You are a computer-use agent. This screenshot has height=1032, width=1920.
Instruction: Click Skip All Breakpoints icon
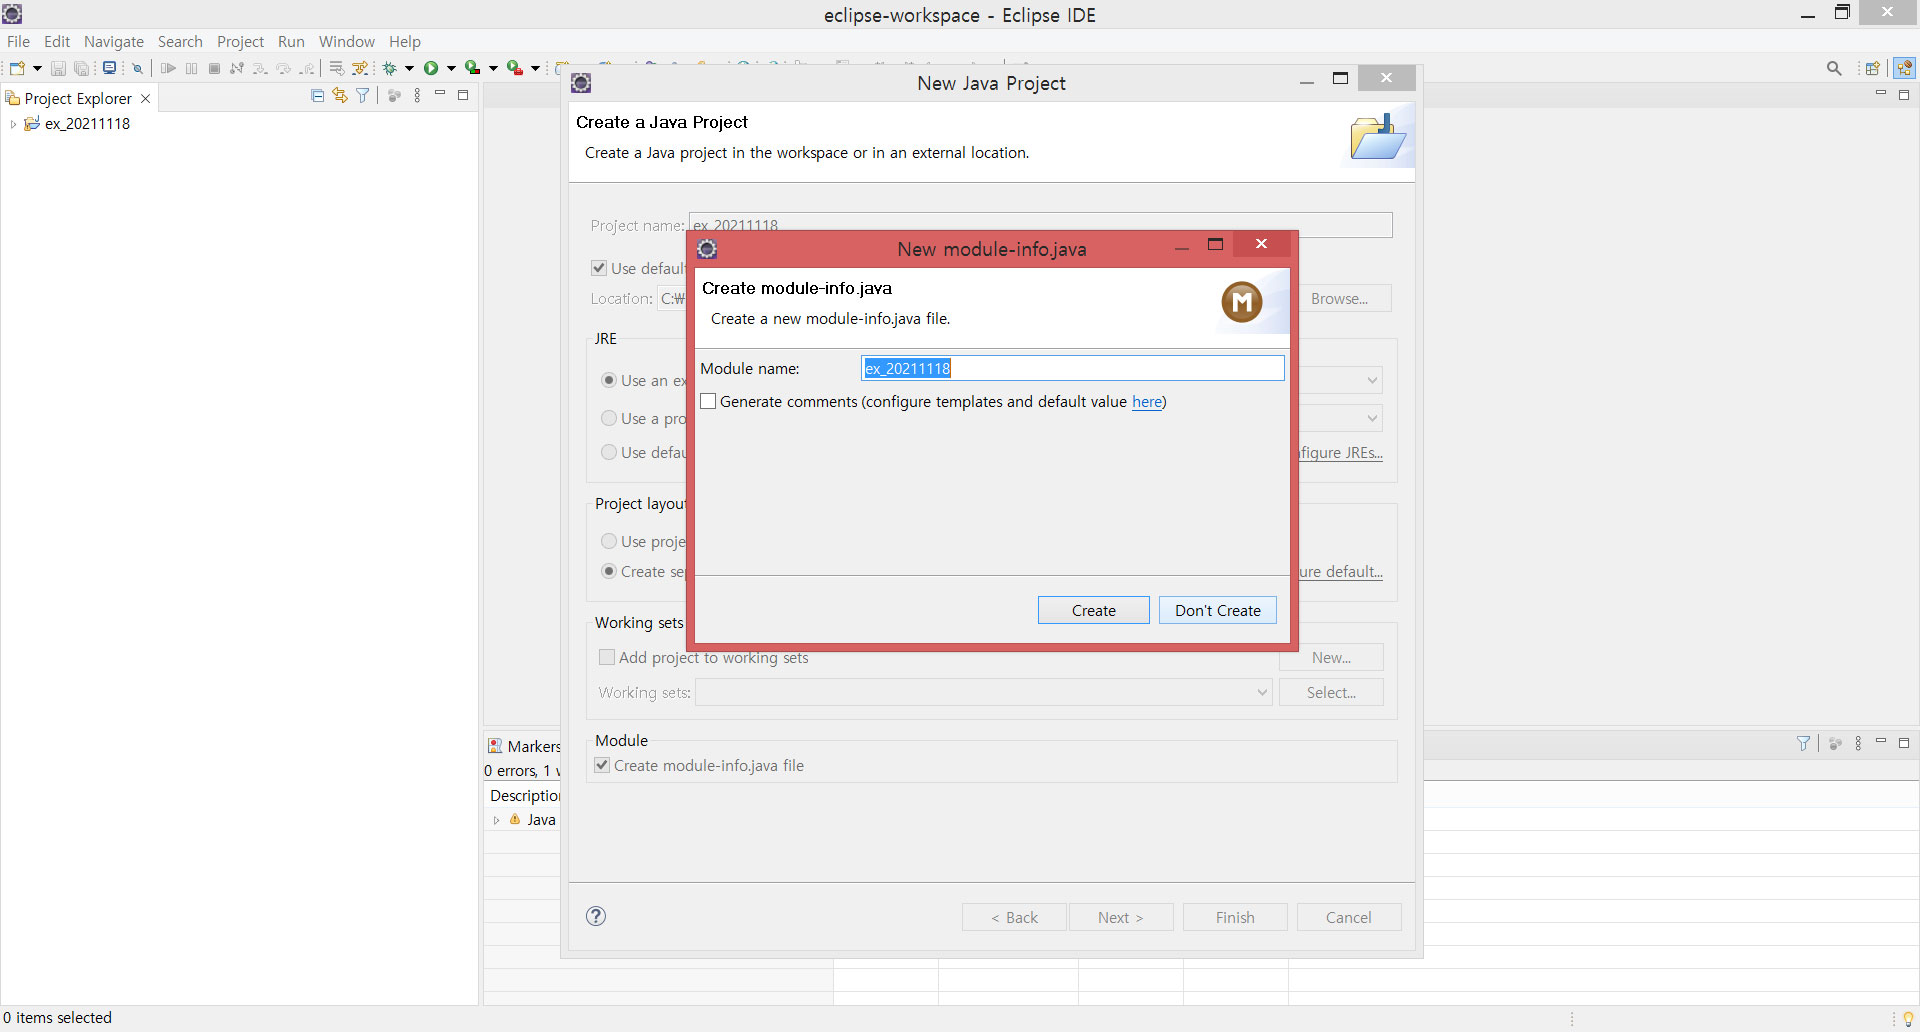pos(137,68)
